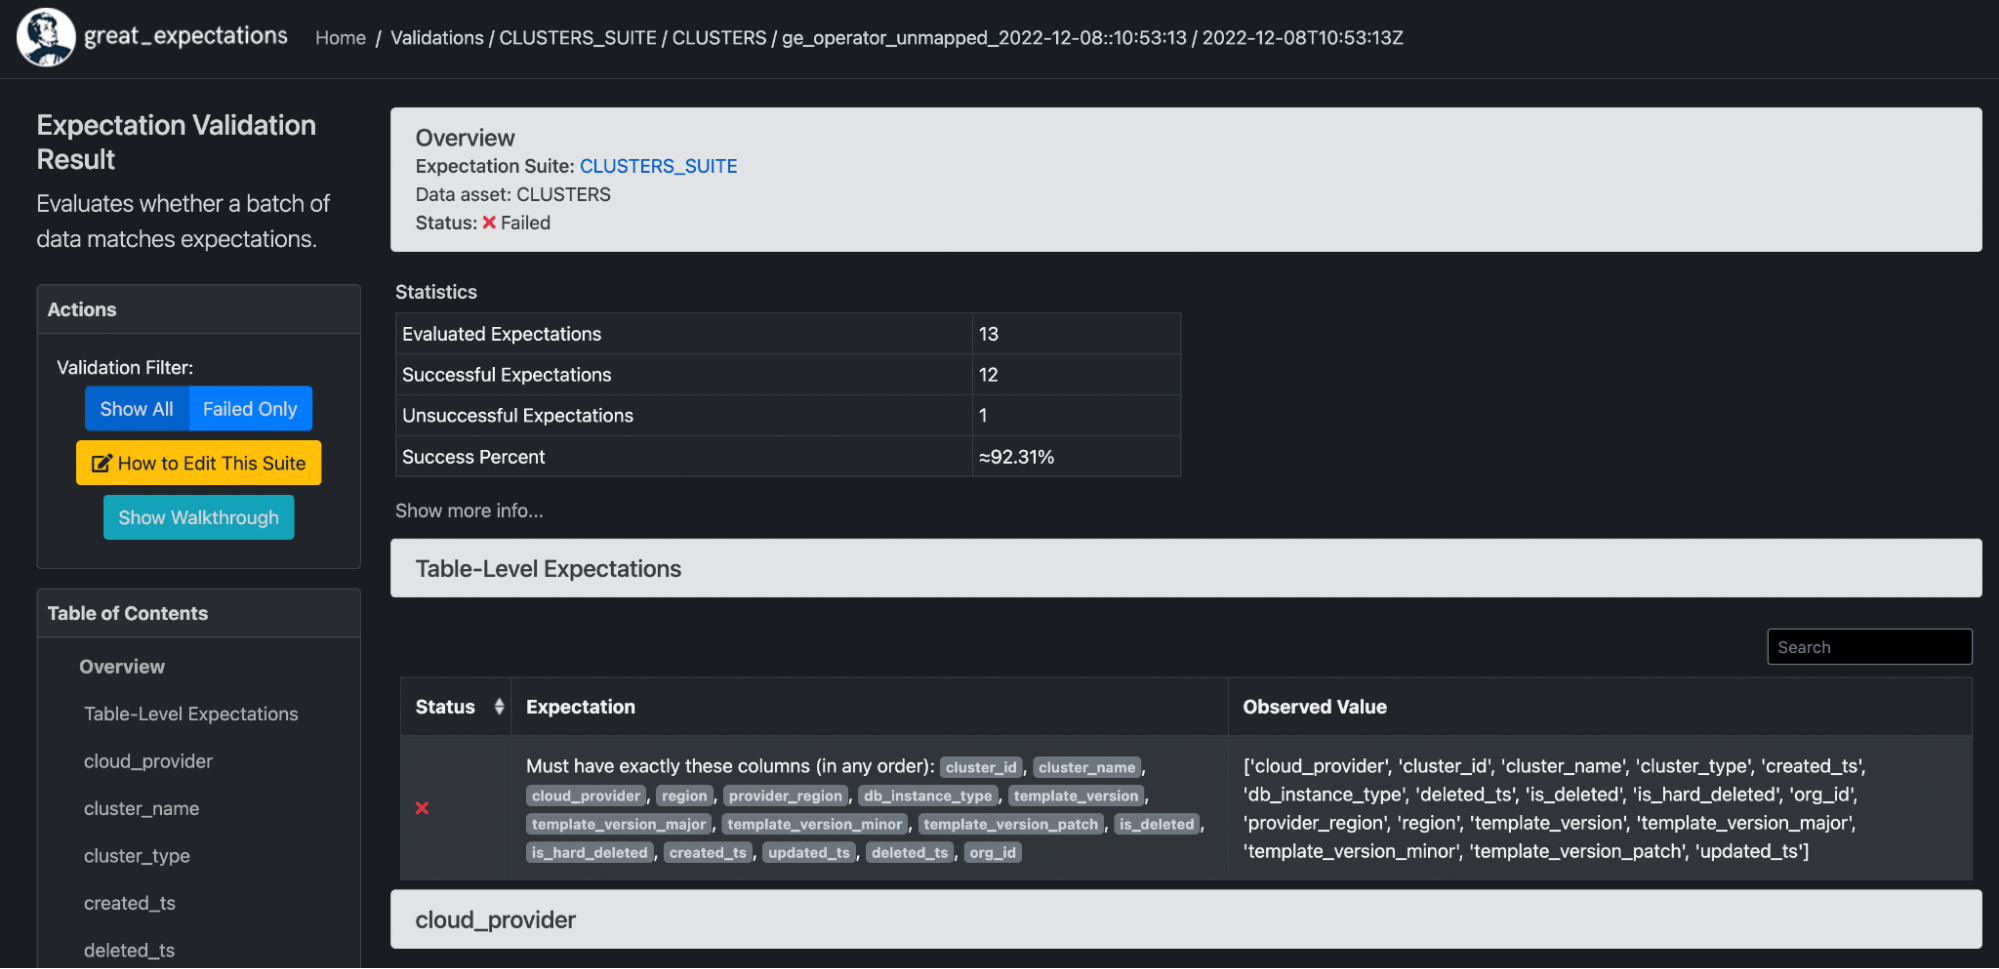The image size is (1999, 969).
Task: Open the CLUSTERS_SUITE expectation suite link
Action: pos(658,166)
